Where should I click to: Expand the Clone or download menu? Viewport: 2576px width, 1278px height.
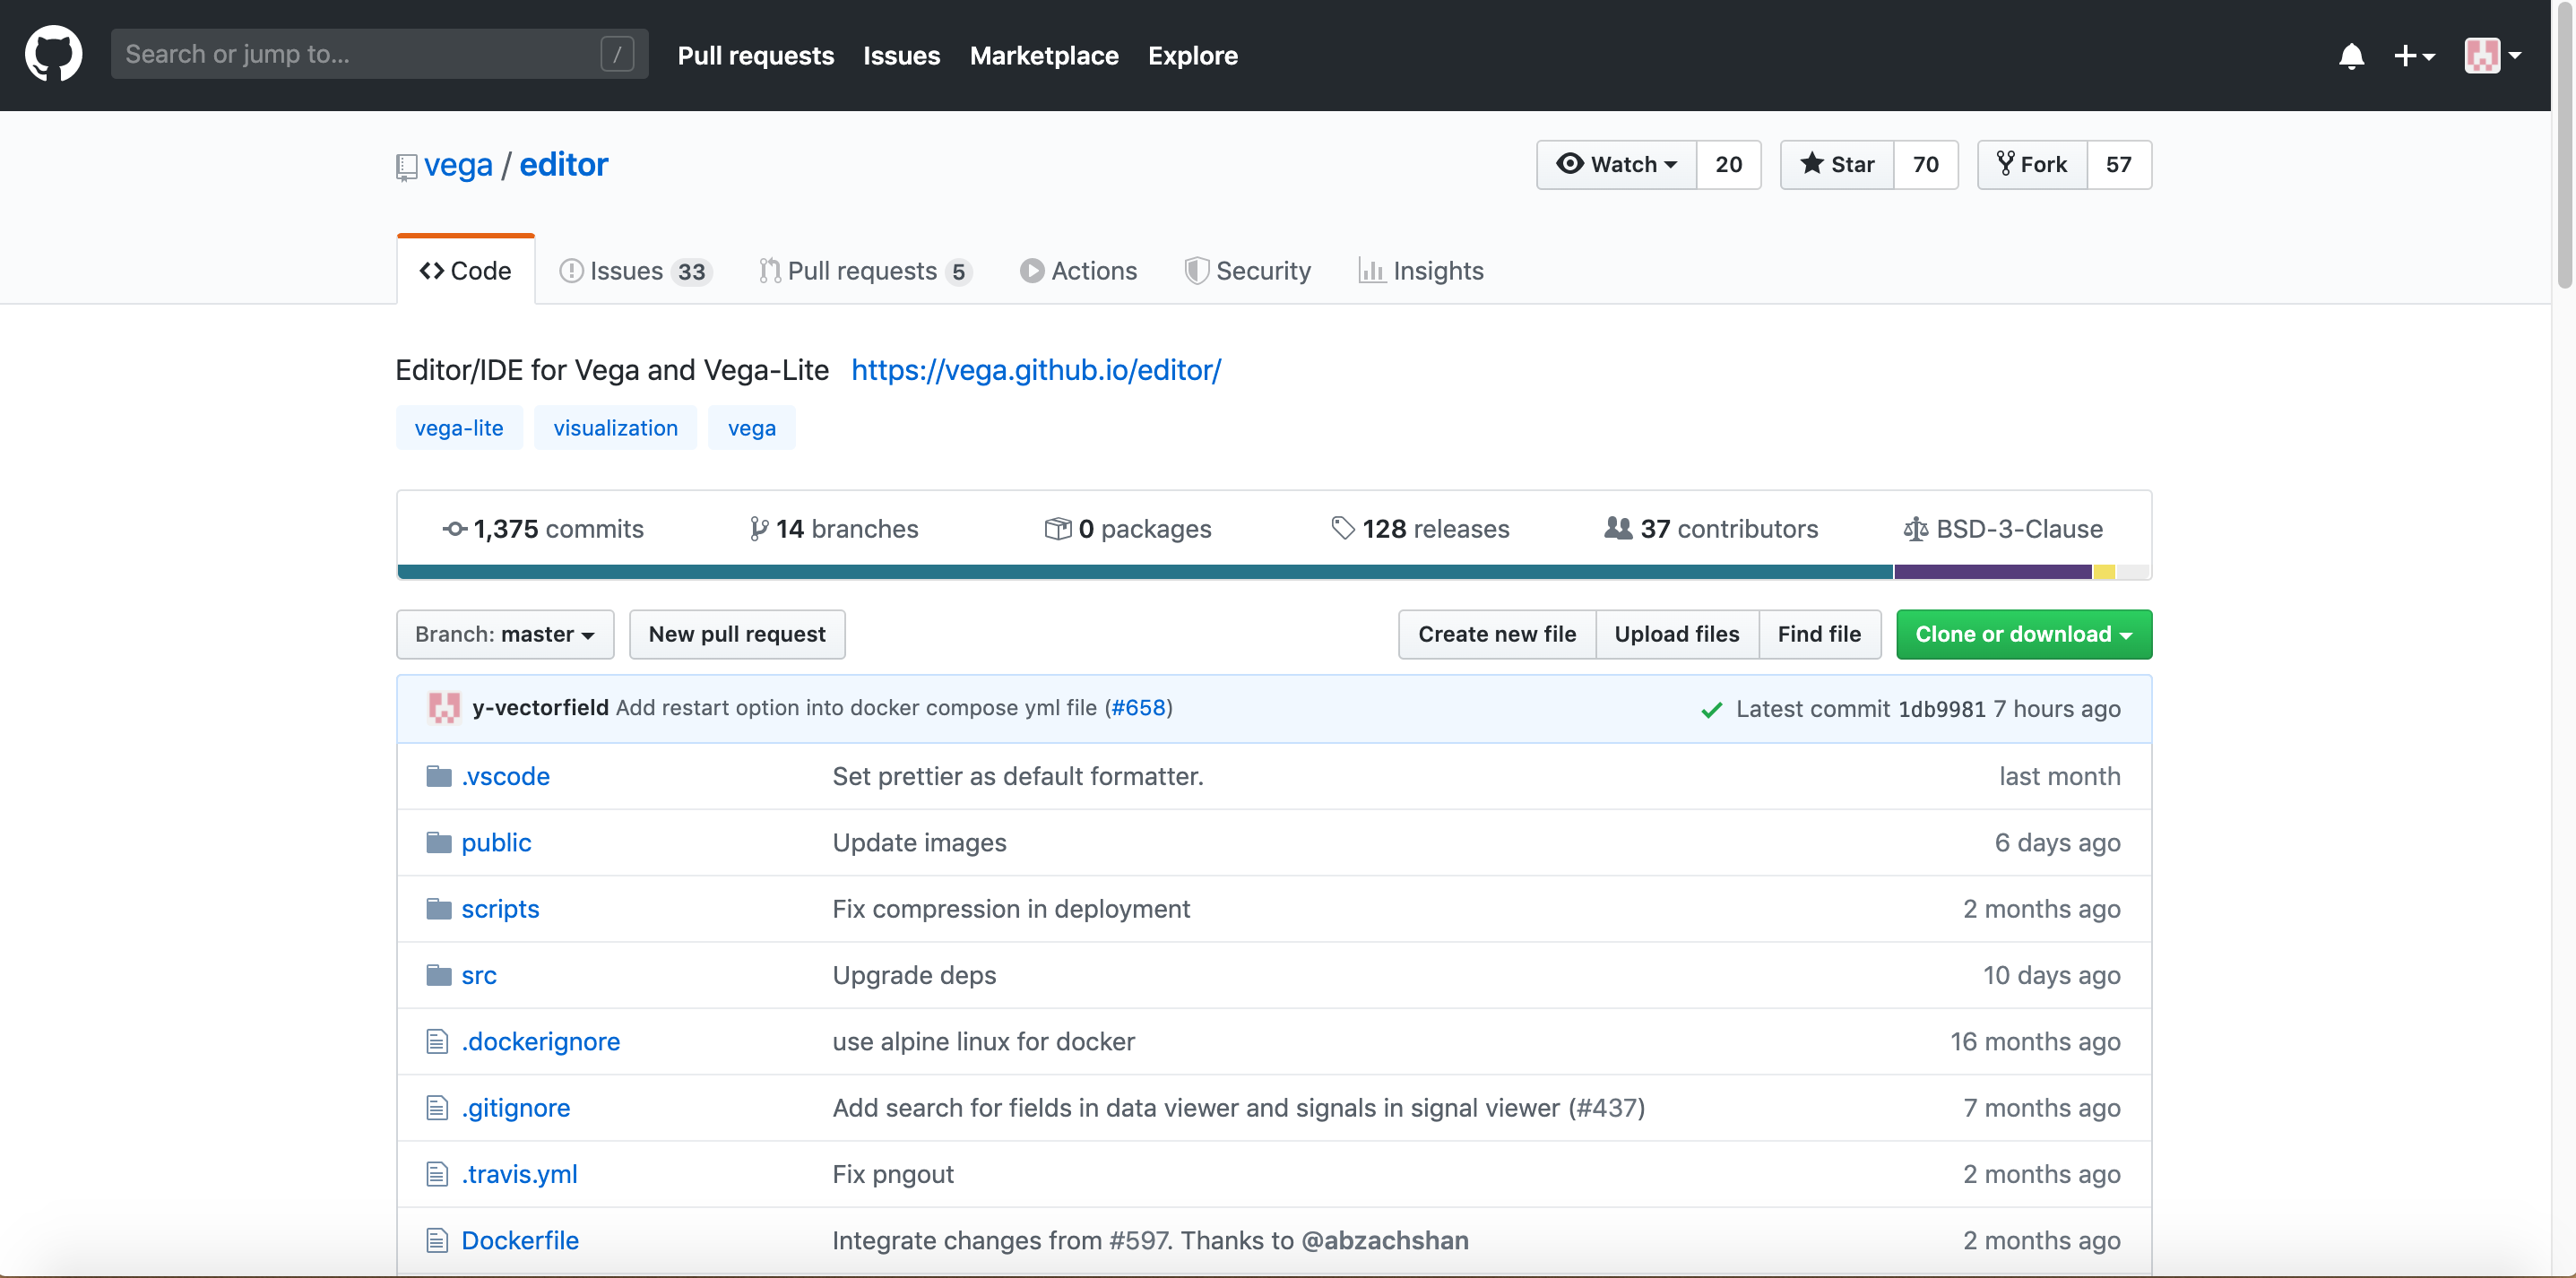point(2023,634)
